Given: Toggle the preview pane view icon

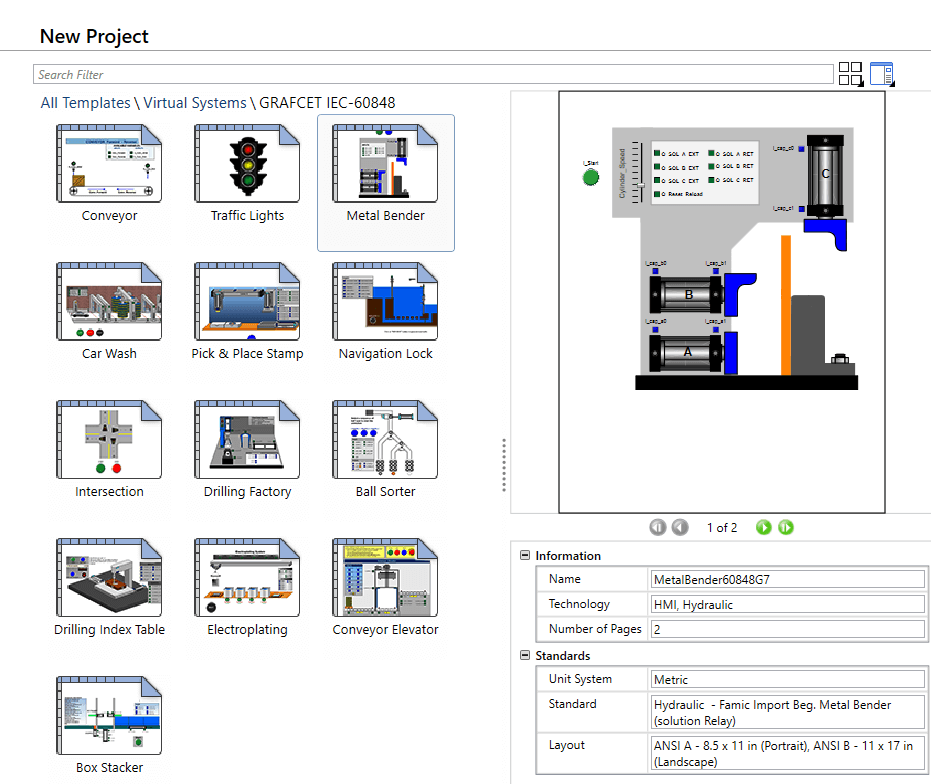Looking at the screenshot, I should (x=881, y=74).
